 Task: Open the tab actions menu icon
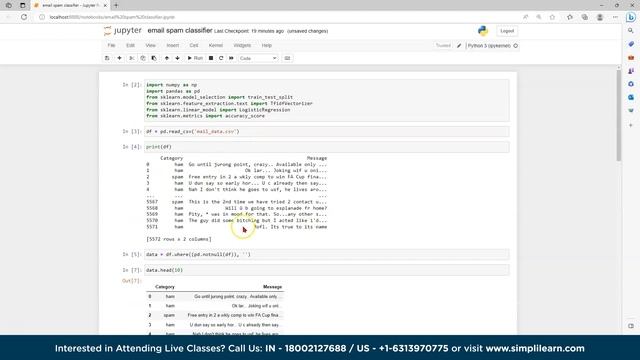22,5
